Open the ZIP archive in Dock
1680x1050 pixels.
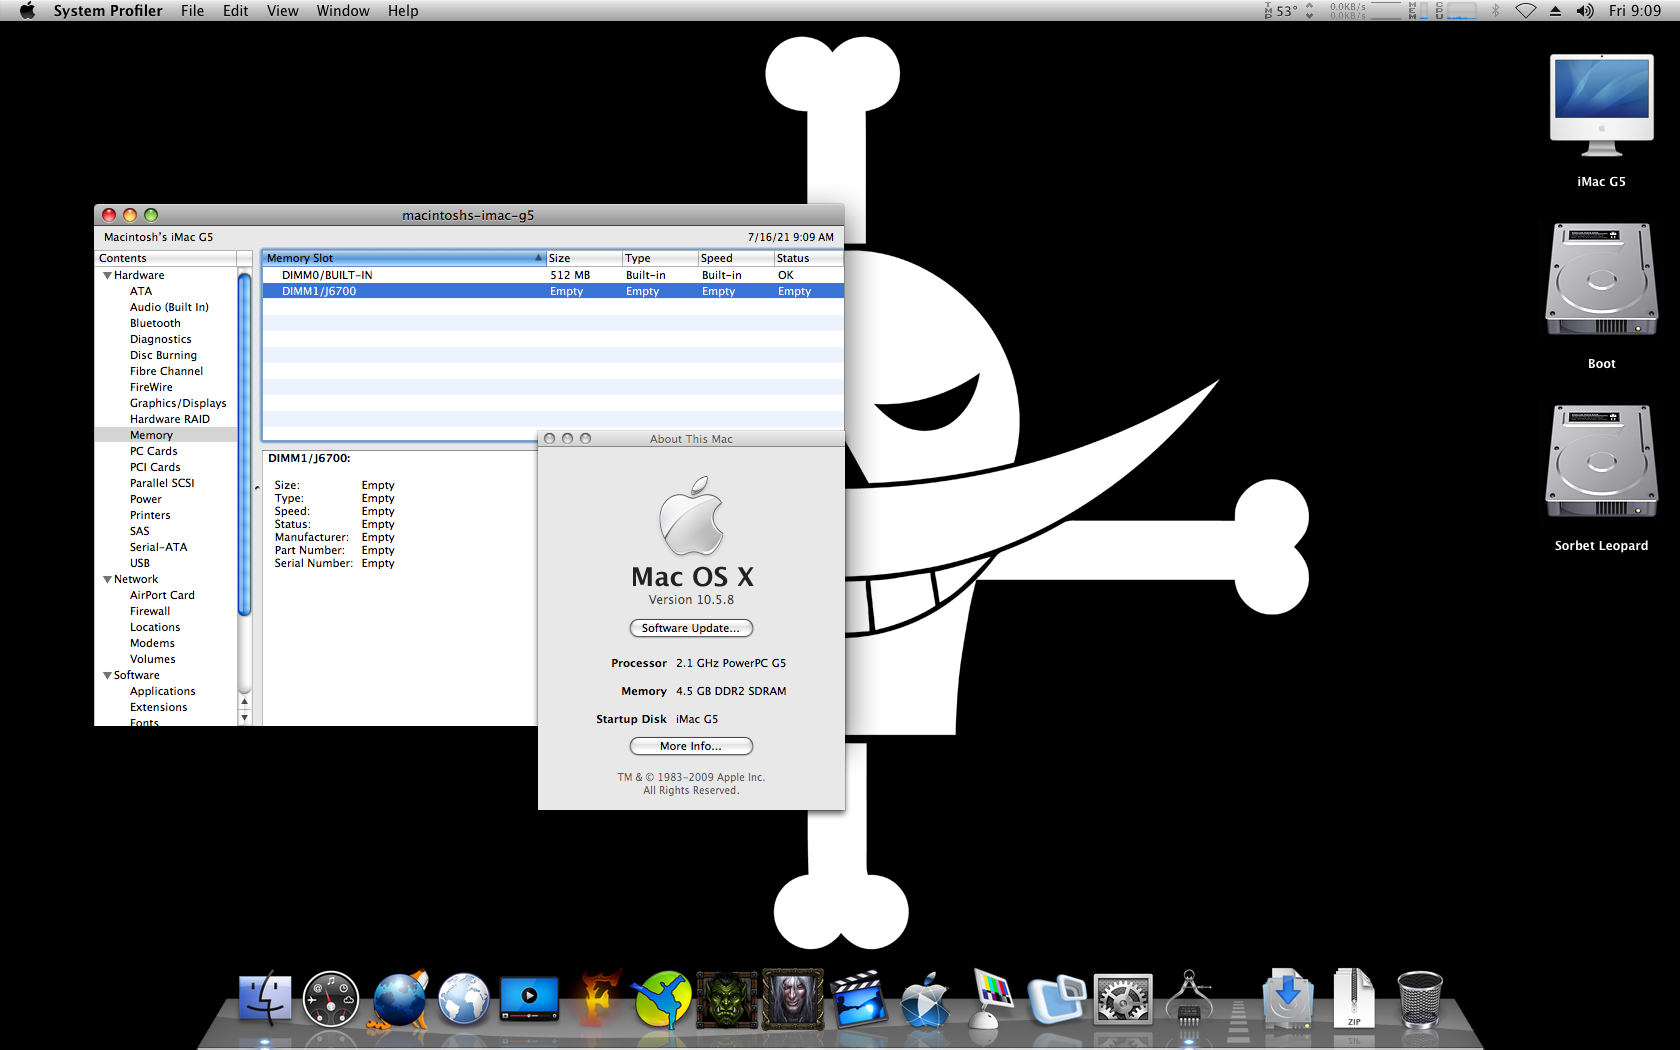(x=1354, y=999)
